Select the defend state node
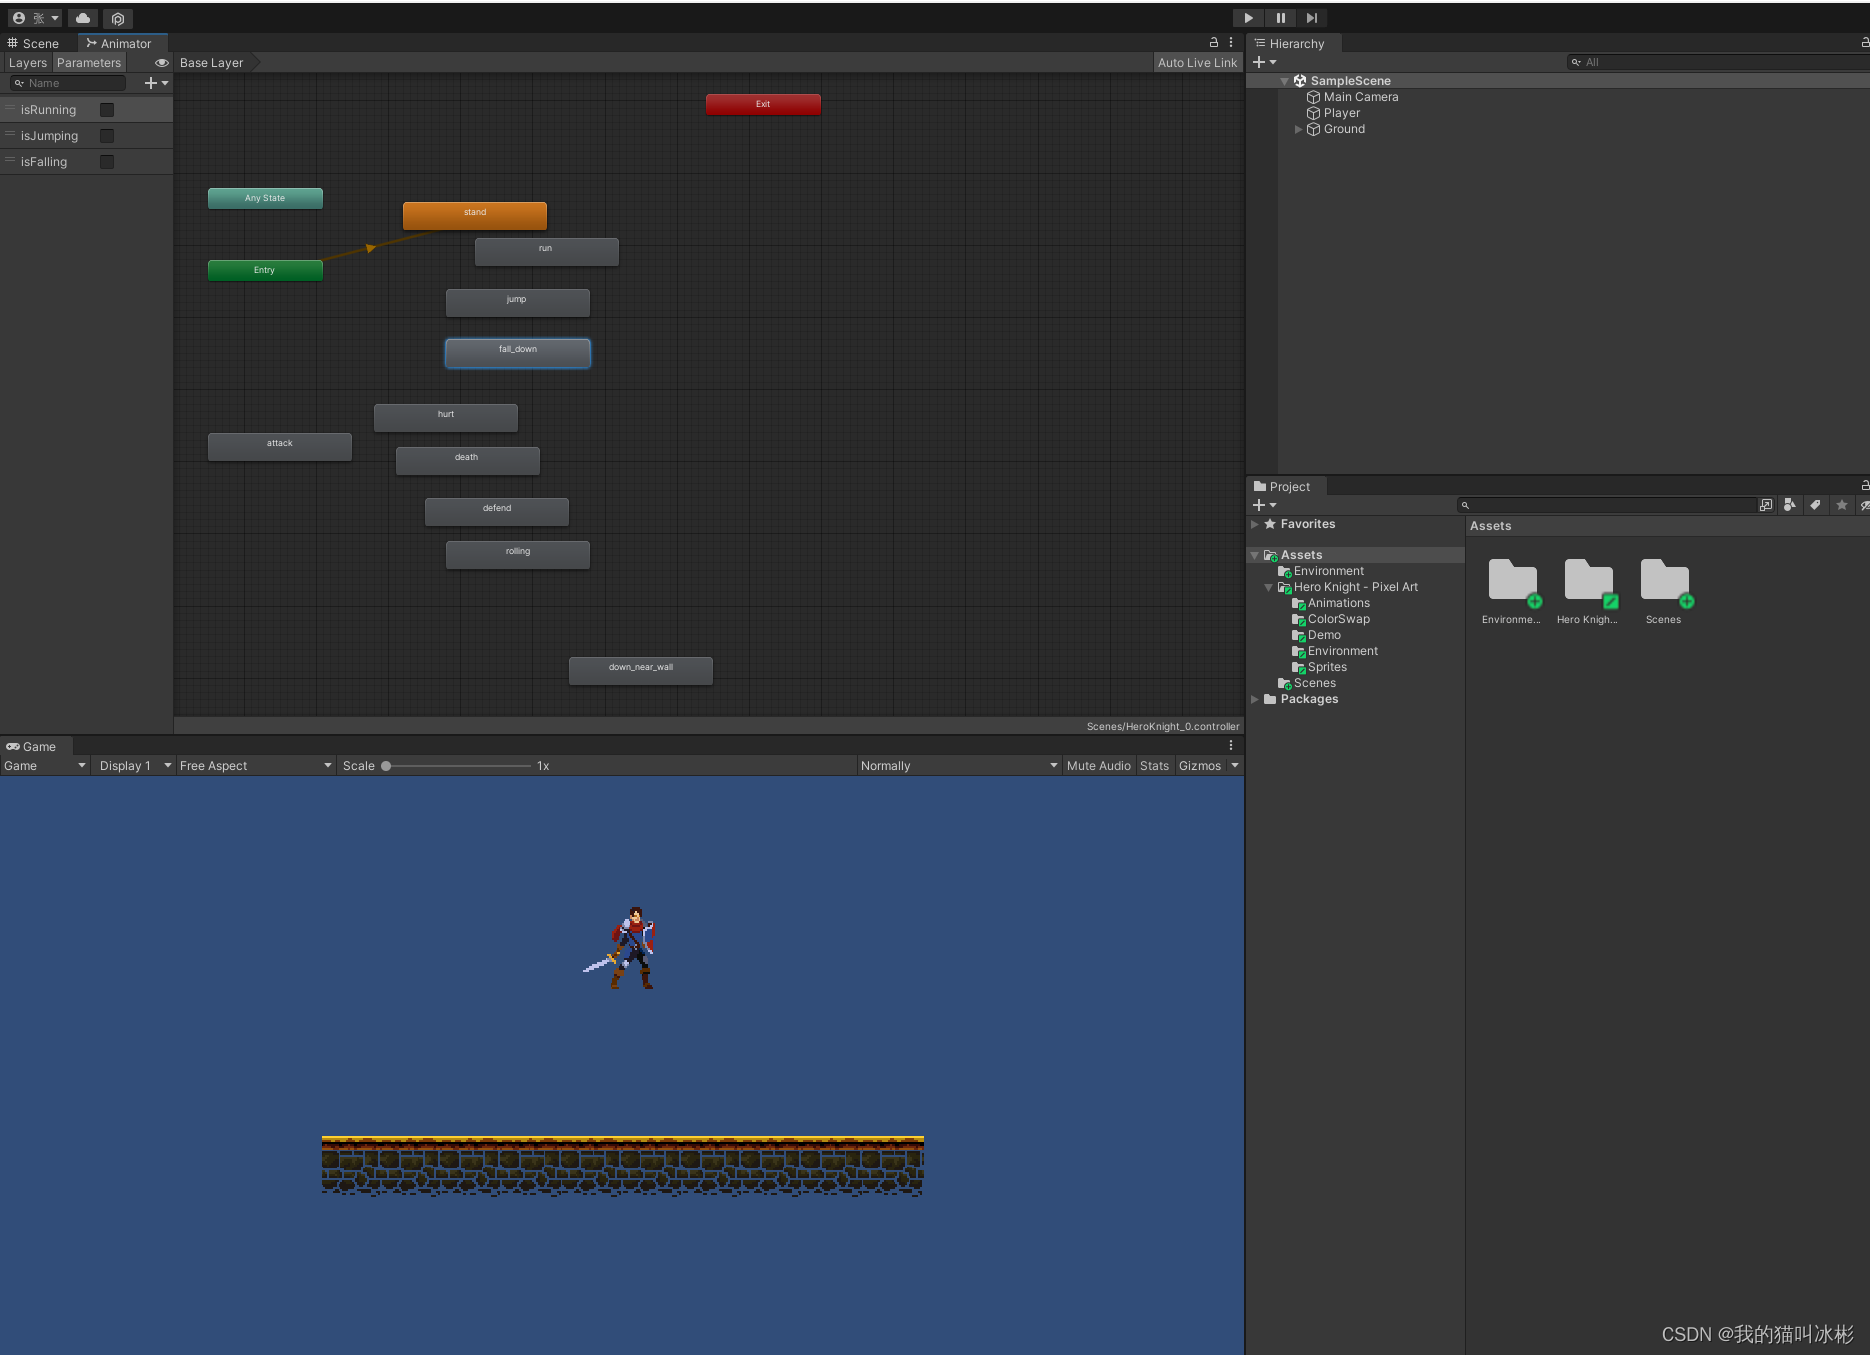This screenshot has width=1870, height=1355. [x=497, y=512]
